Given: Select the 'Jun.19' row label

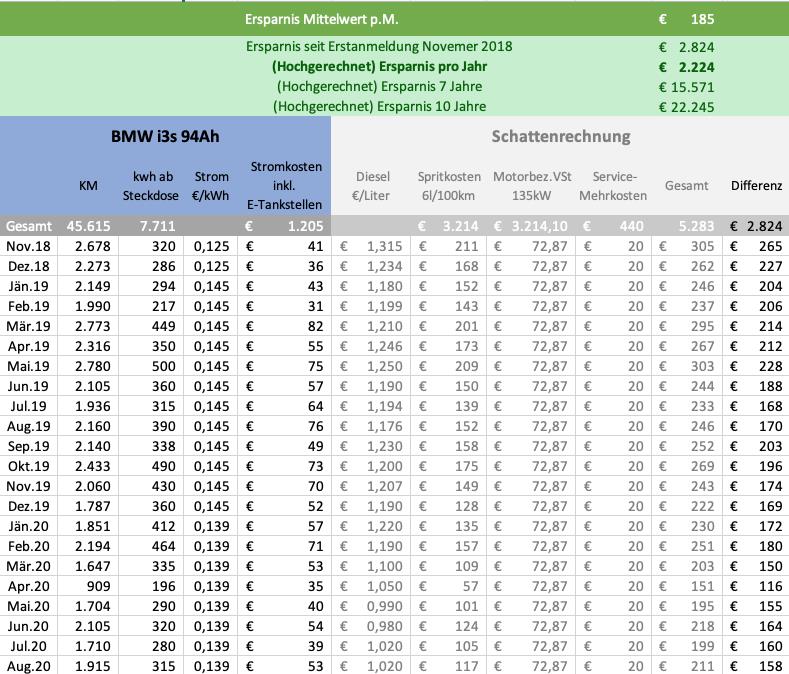Looking at the screenshot, I should [x=28, y=386].
